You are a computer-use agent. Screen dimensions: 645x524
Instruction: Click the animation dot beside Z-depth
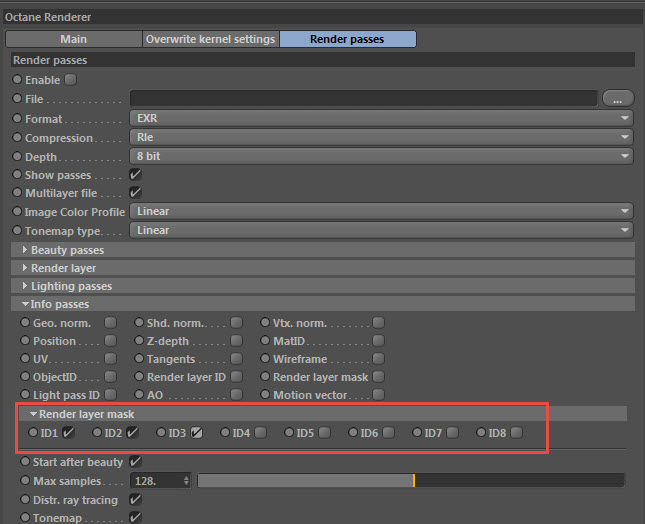(139, 341)
